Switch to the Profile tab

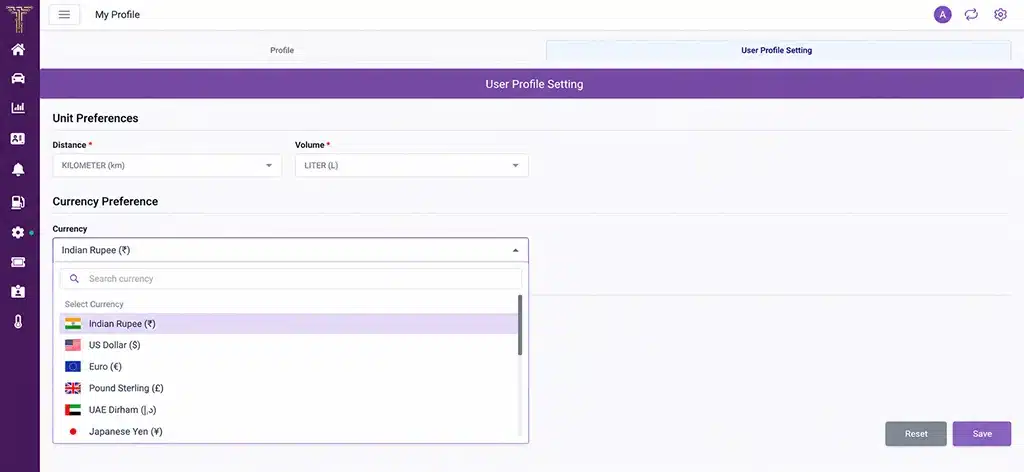tap(282, 50)
